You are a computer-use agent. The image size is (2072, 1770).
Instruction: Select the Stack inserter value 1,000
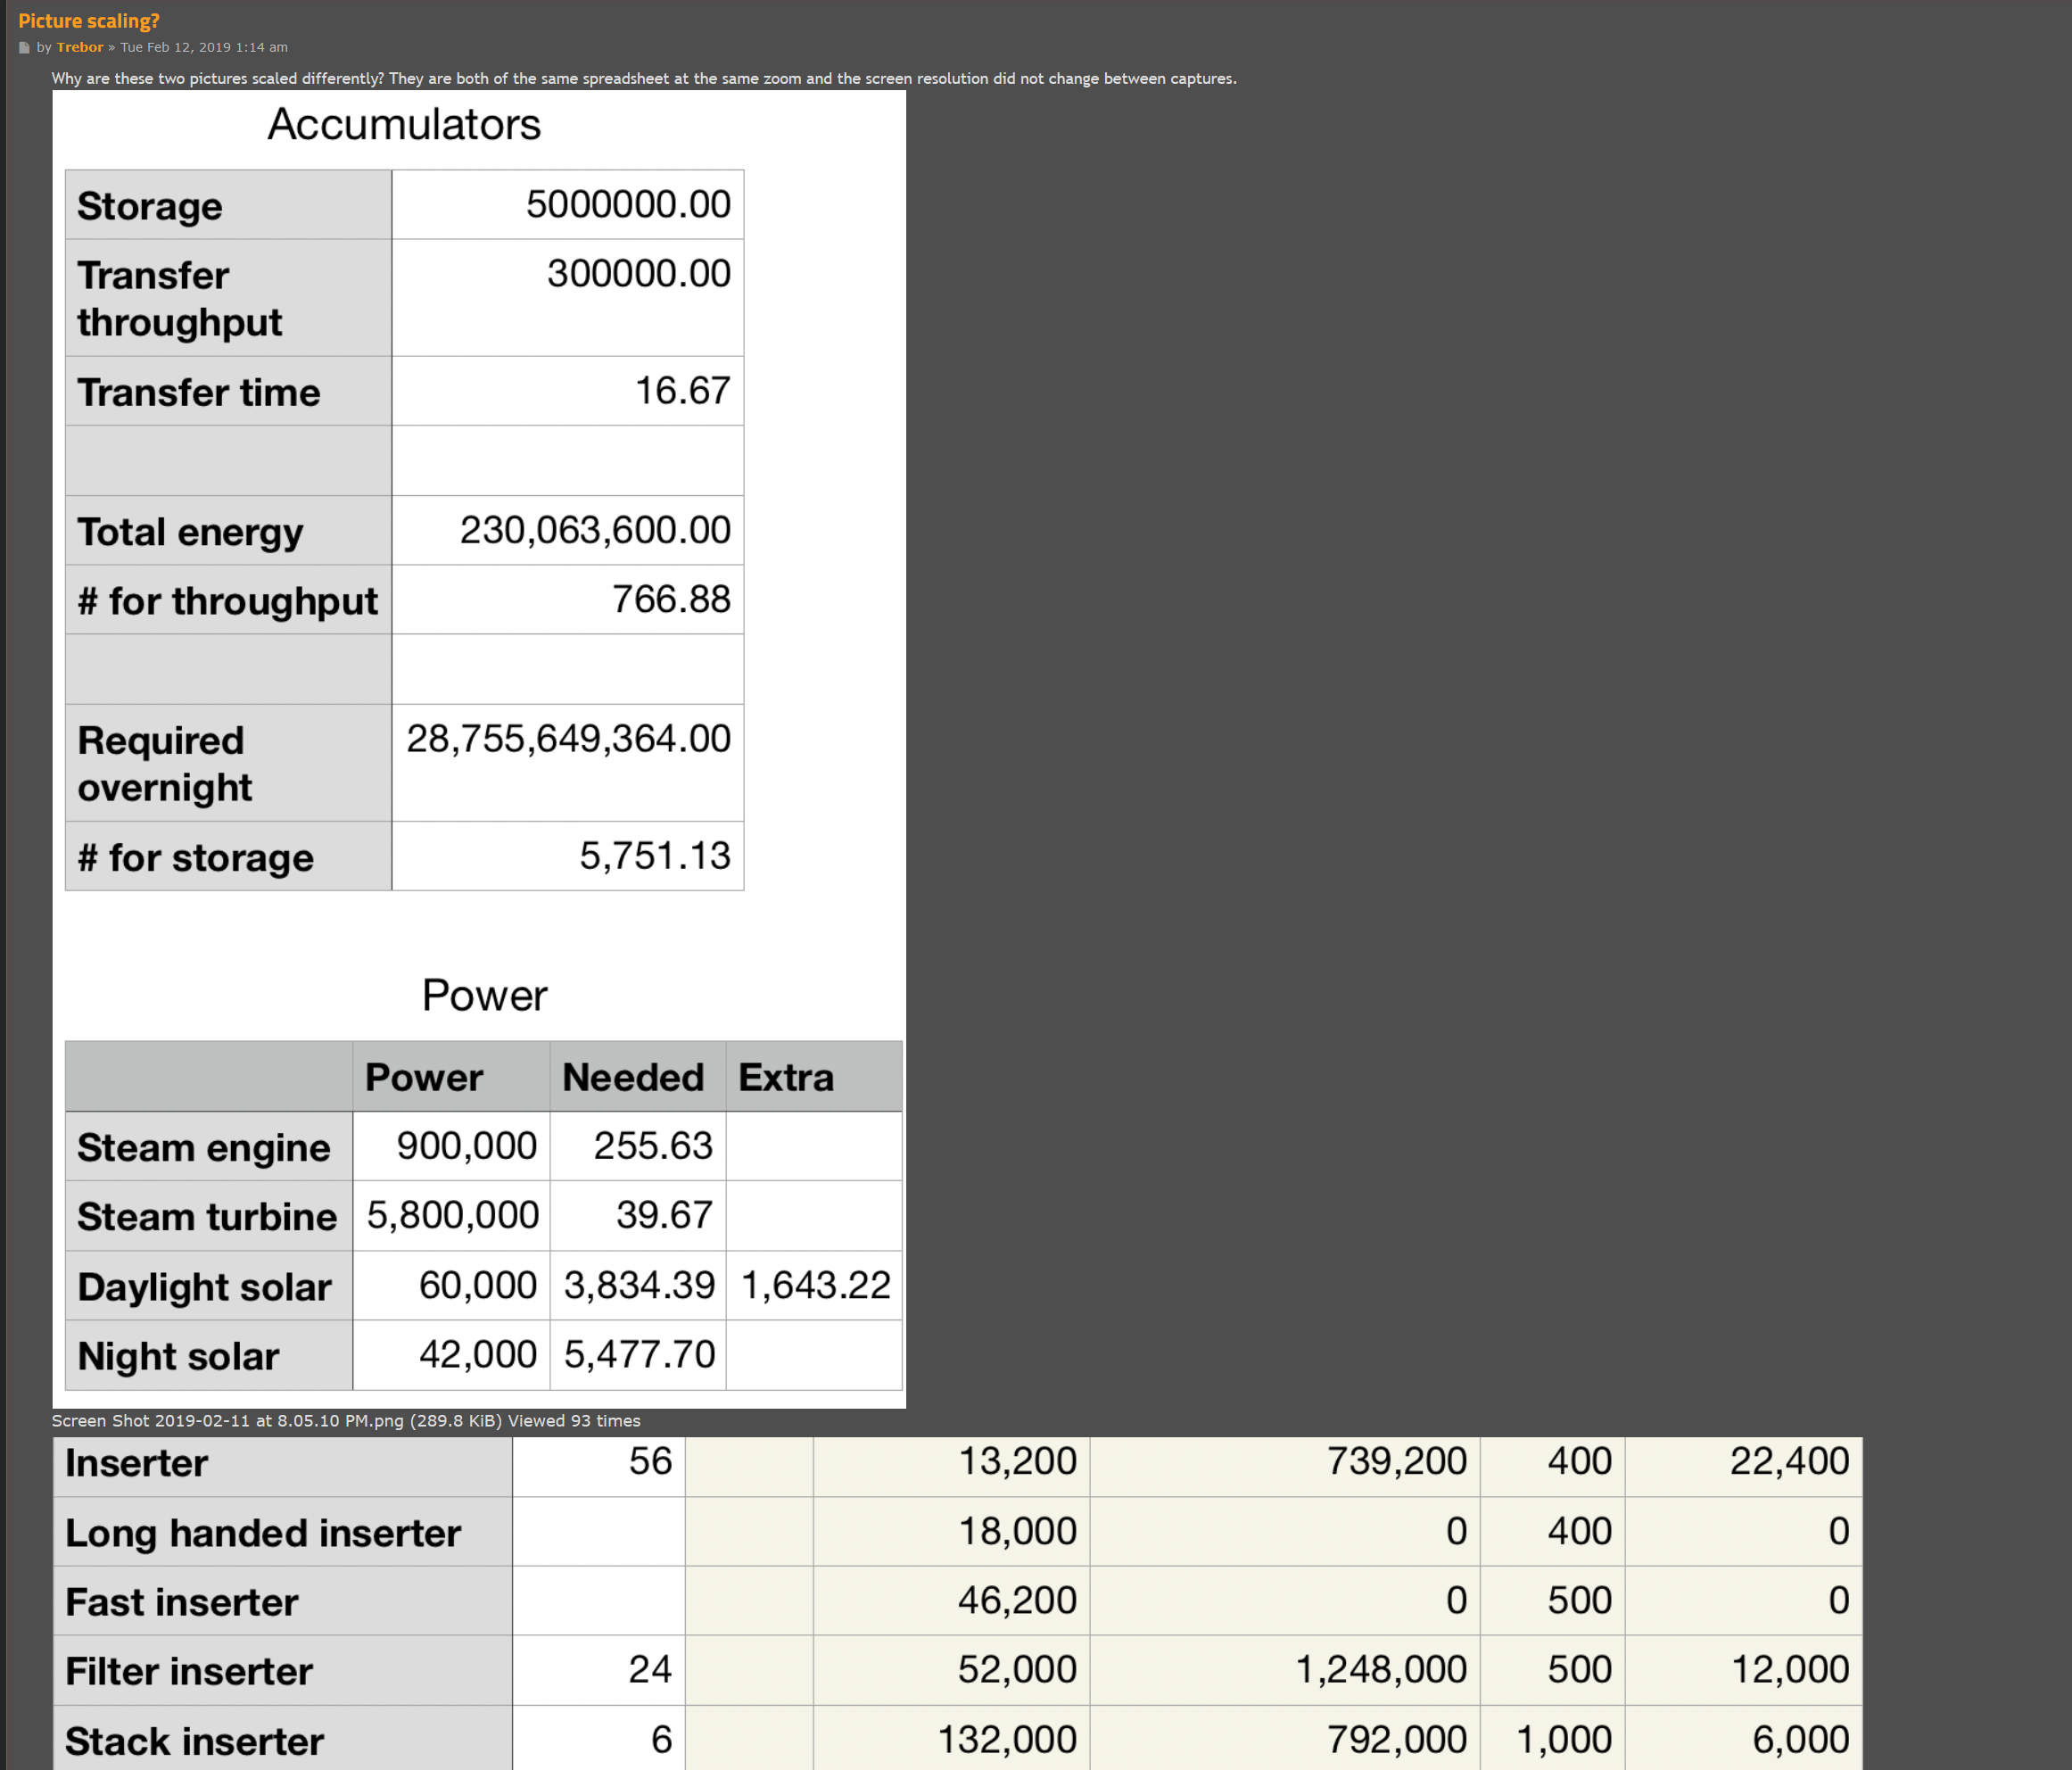(1564, 1739)
